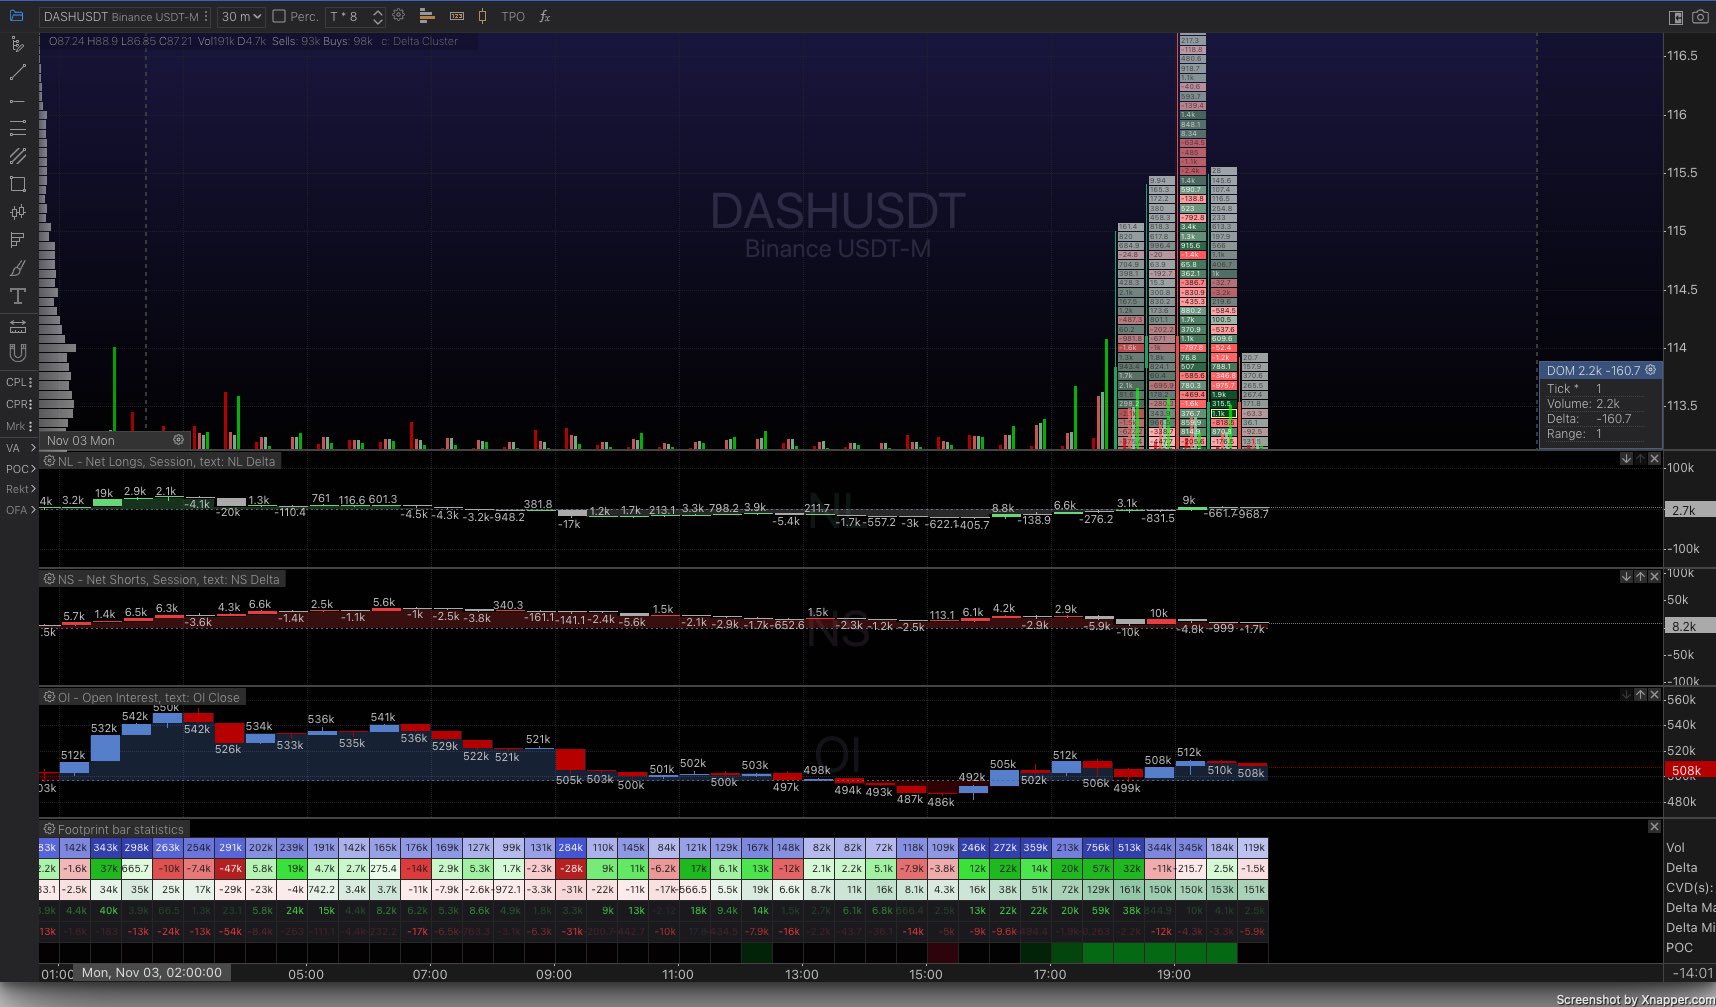Viewport: 1716px width, 1007px height.
Task: Select the ruler measure tool
Action: 17,326
